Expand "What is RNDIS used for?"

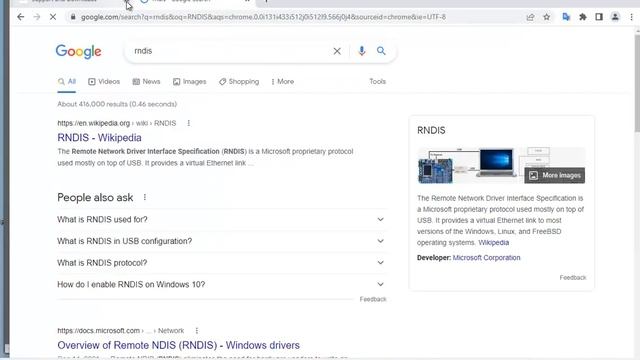pos(222,220)
